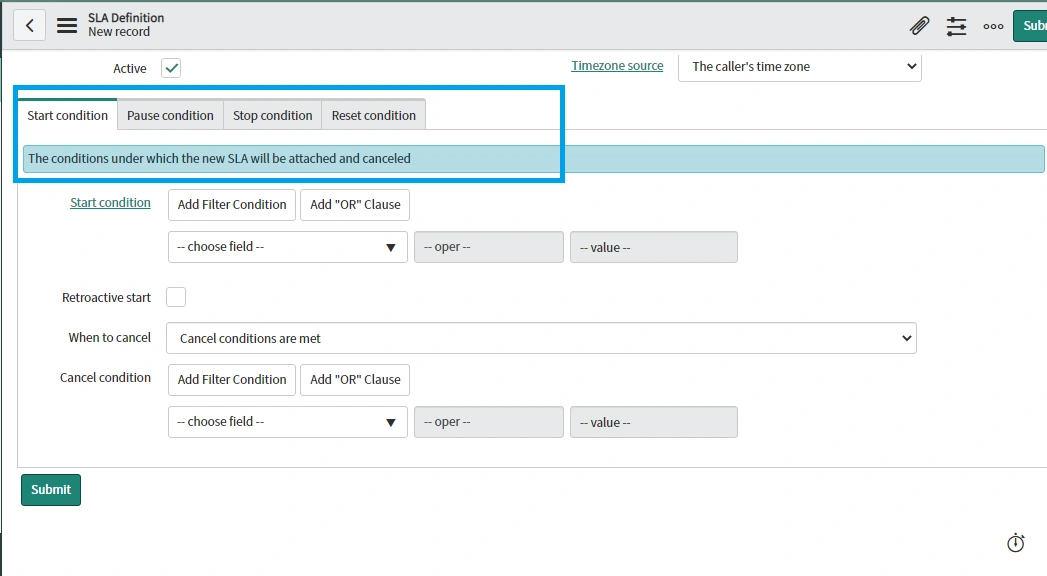Image resolution: width=1047 pixels, height=576 pixels.
Task: Add Filter Condition for Start condition
Action: click(232, 205)
